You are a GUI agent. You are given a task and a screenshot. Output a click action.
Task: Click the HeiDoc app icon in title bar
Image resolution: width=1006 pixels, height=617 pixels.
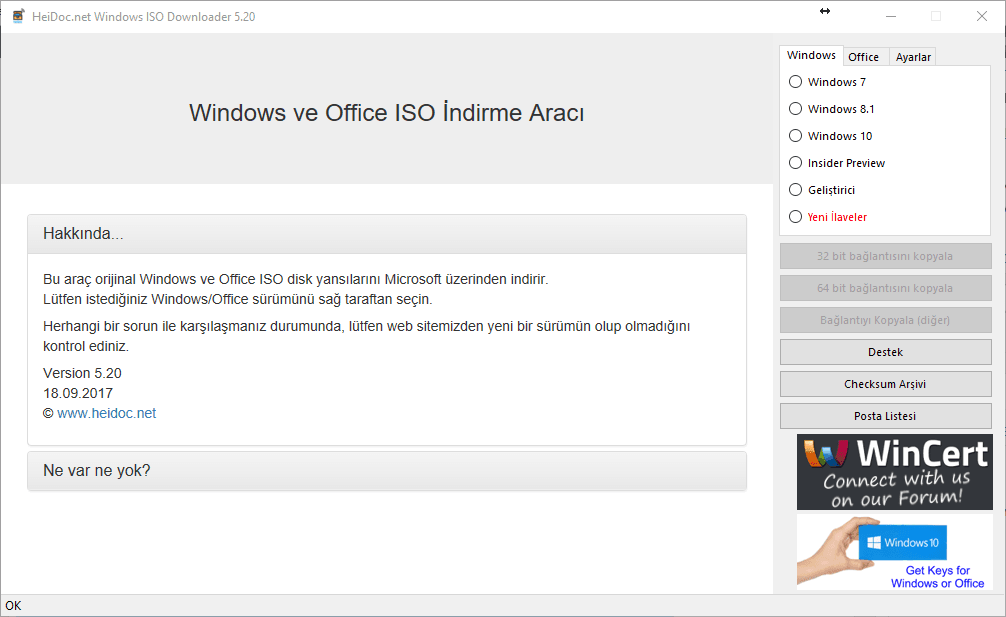19,16
